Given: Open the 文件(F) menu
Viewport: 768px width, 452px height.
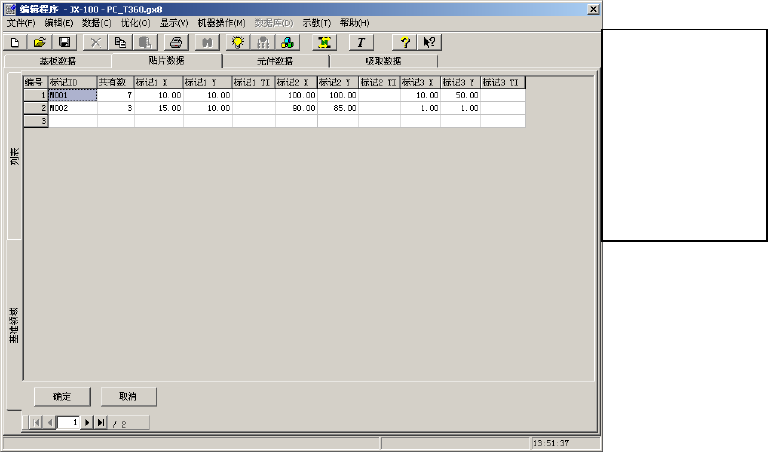Looking at the screenshot, I should (x=21, y=23).
